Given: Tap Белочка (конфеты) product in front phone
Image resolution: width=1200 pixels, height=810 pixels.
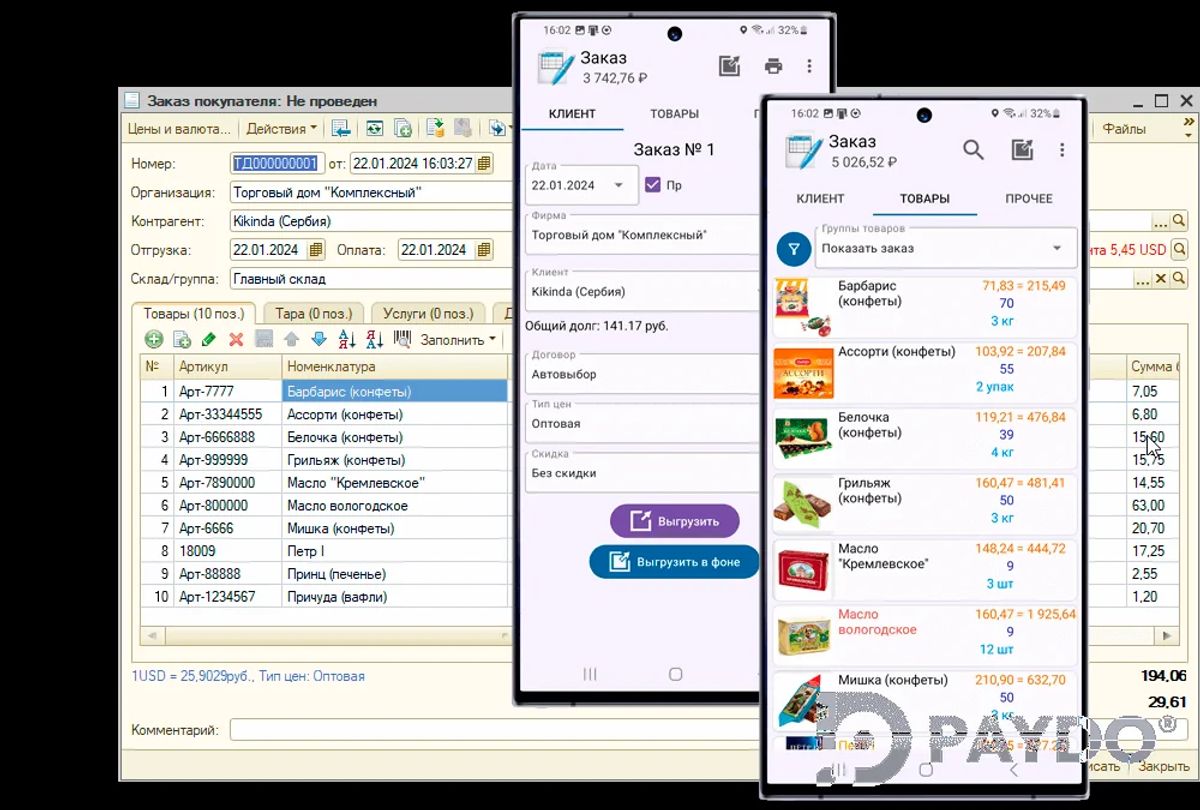Looking at the screenshot, I should (x=925, y=439).
